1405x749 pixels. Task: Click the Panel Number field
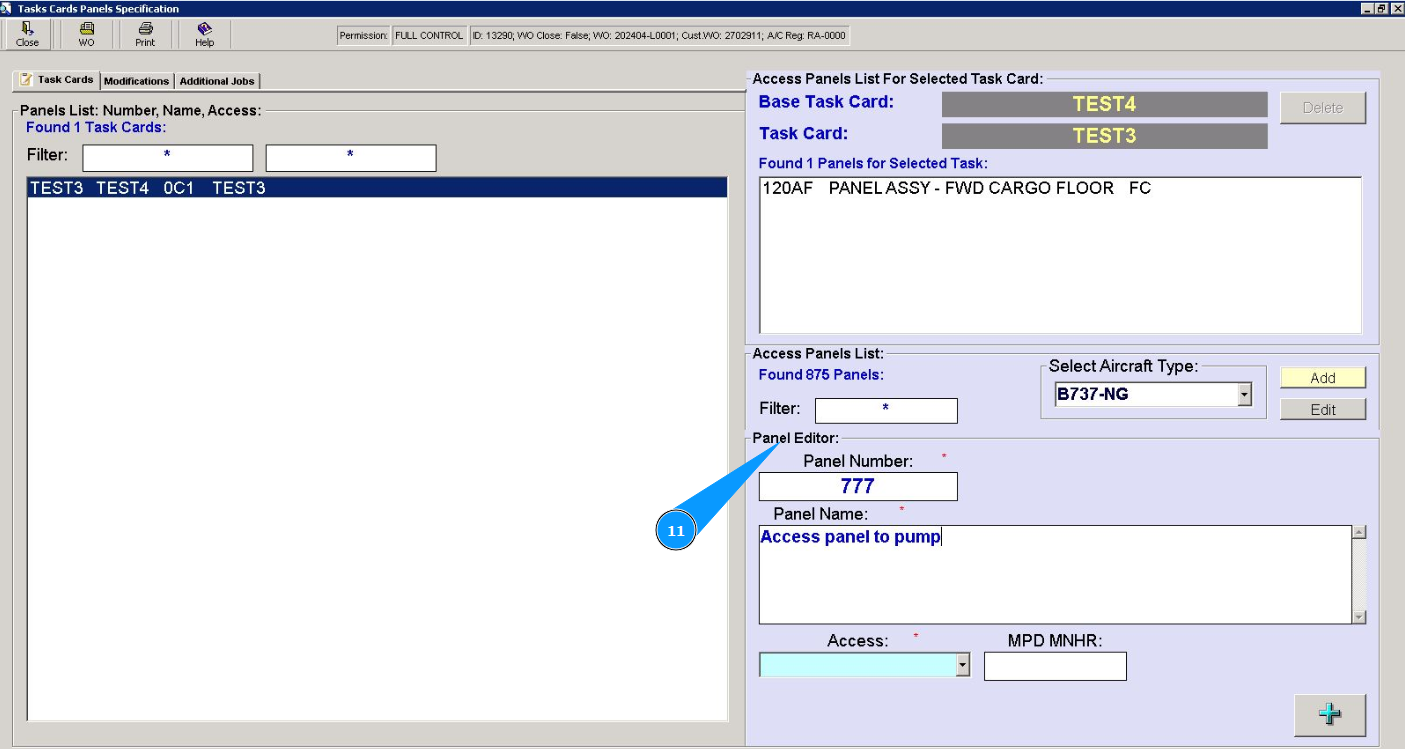point(858,486)
